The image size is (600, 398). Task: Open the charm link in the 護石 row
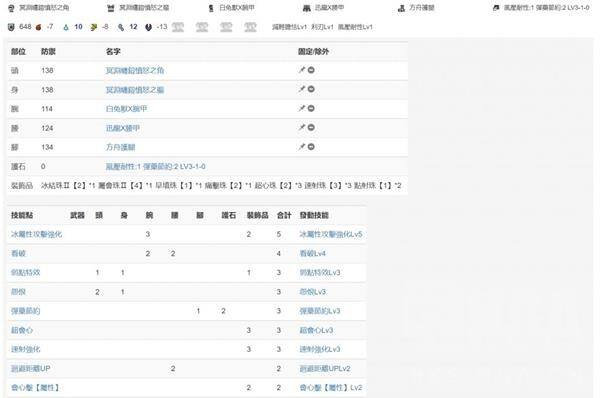(x=155, y=166)
